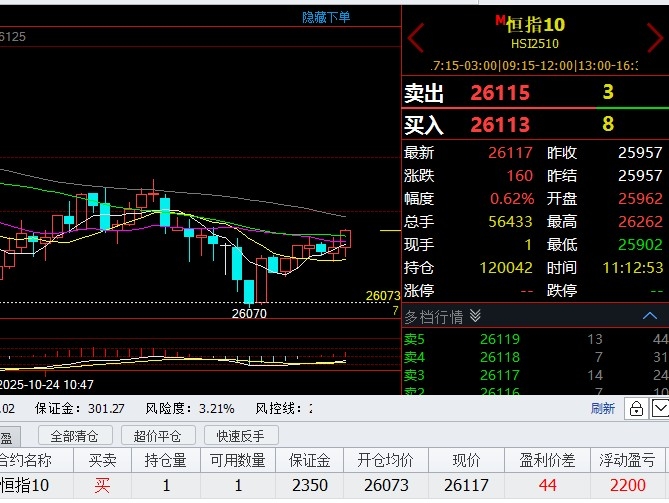Click the chart timestamp 2025-10-24 10:47
Screen dimensions: 669x503
(47, 385)
